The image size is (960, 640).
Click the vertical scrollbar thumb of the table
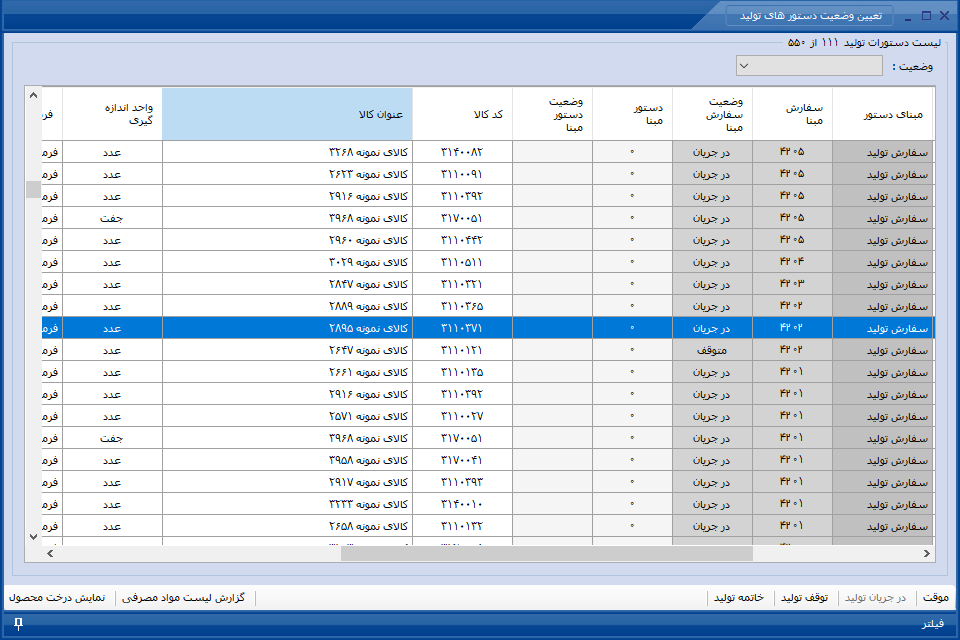coord(33,189)
